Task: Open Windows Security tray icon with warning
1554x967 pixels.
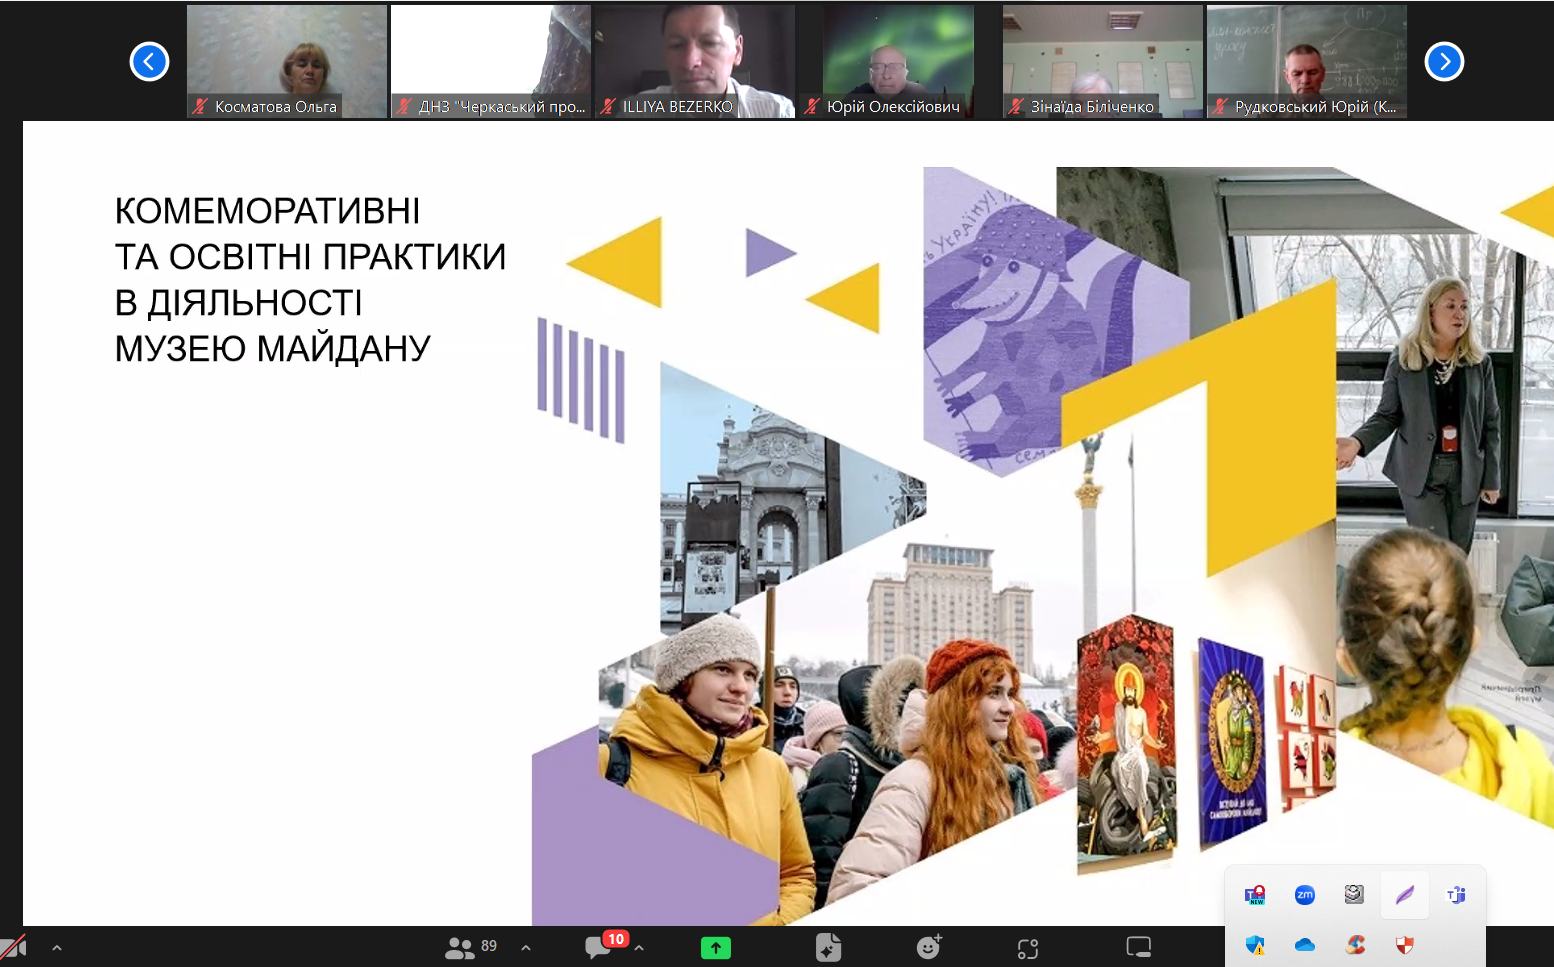Action: tap(1254, 945)
